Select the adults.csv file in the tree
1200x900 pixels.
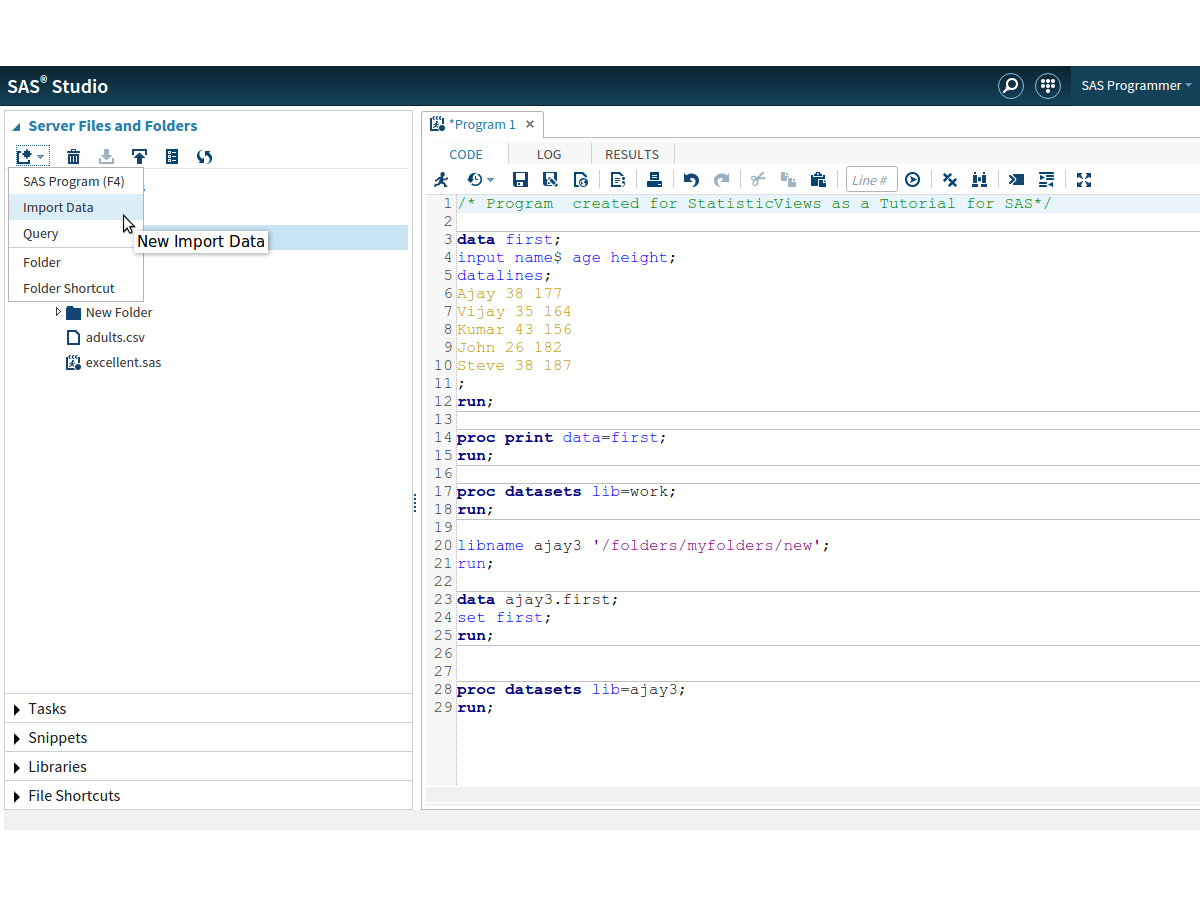pyautogui.click(x=115, y=338)
